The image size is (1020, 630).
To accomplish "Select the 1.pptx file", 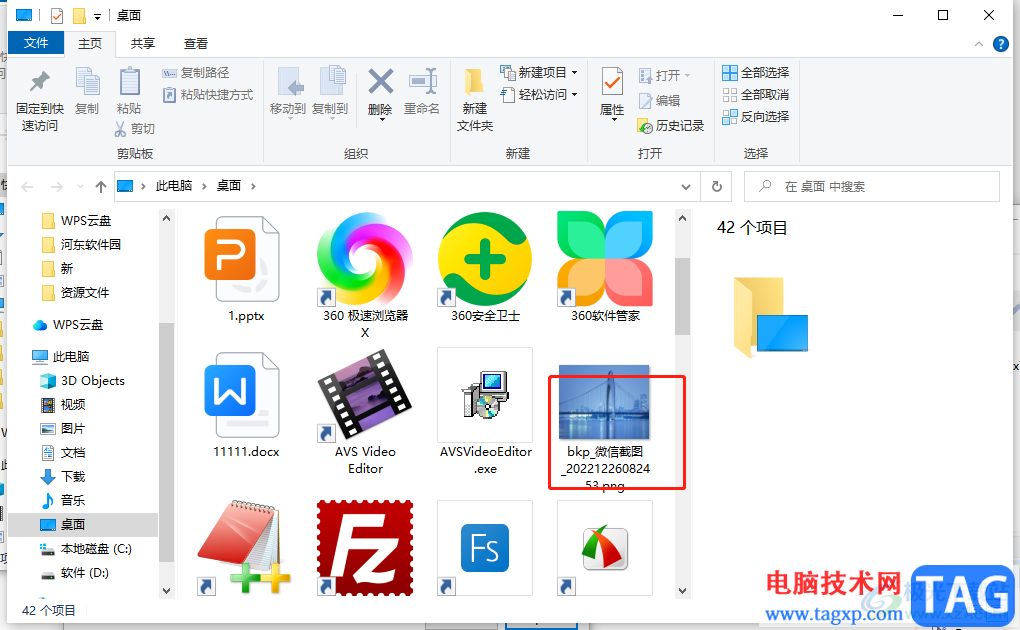I will coord(245,268).
